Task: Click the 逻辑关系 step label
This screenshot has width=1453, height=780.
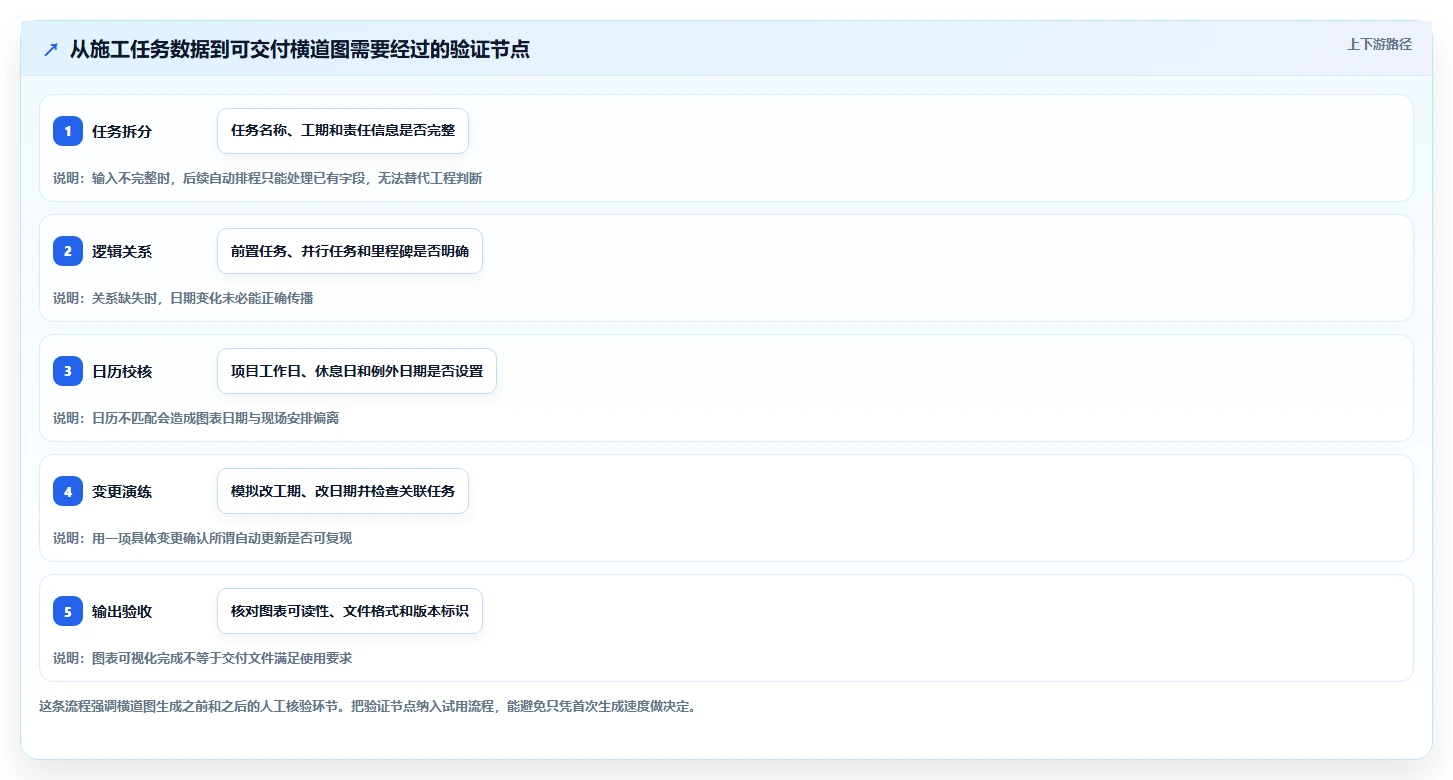Action: coord(122,251)
